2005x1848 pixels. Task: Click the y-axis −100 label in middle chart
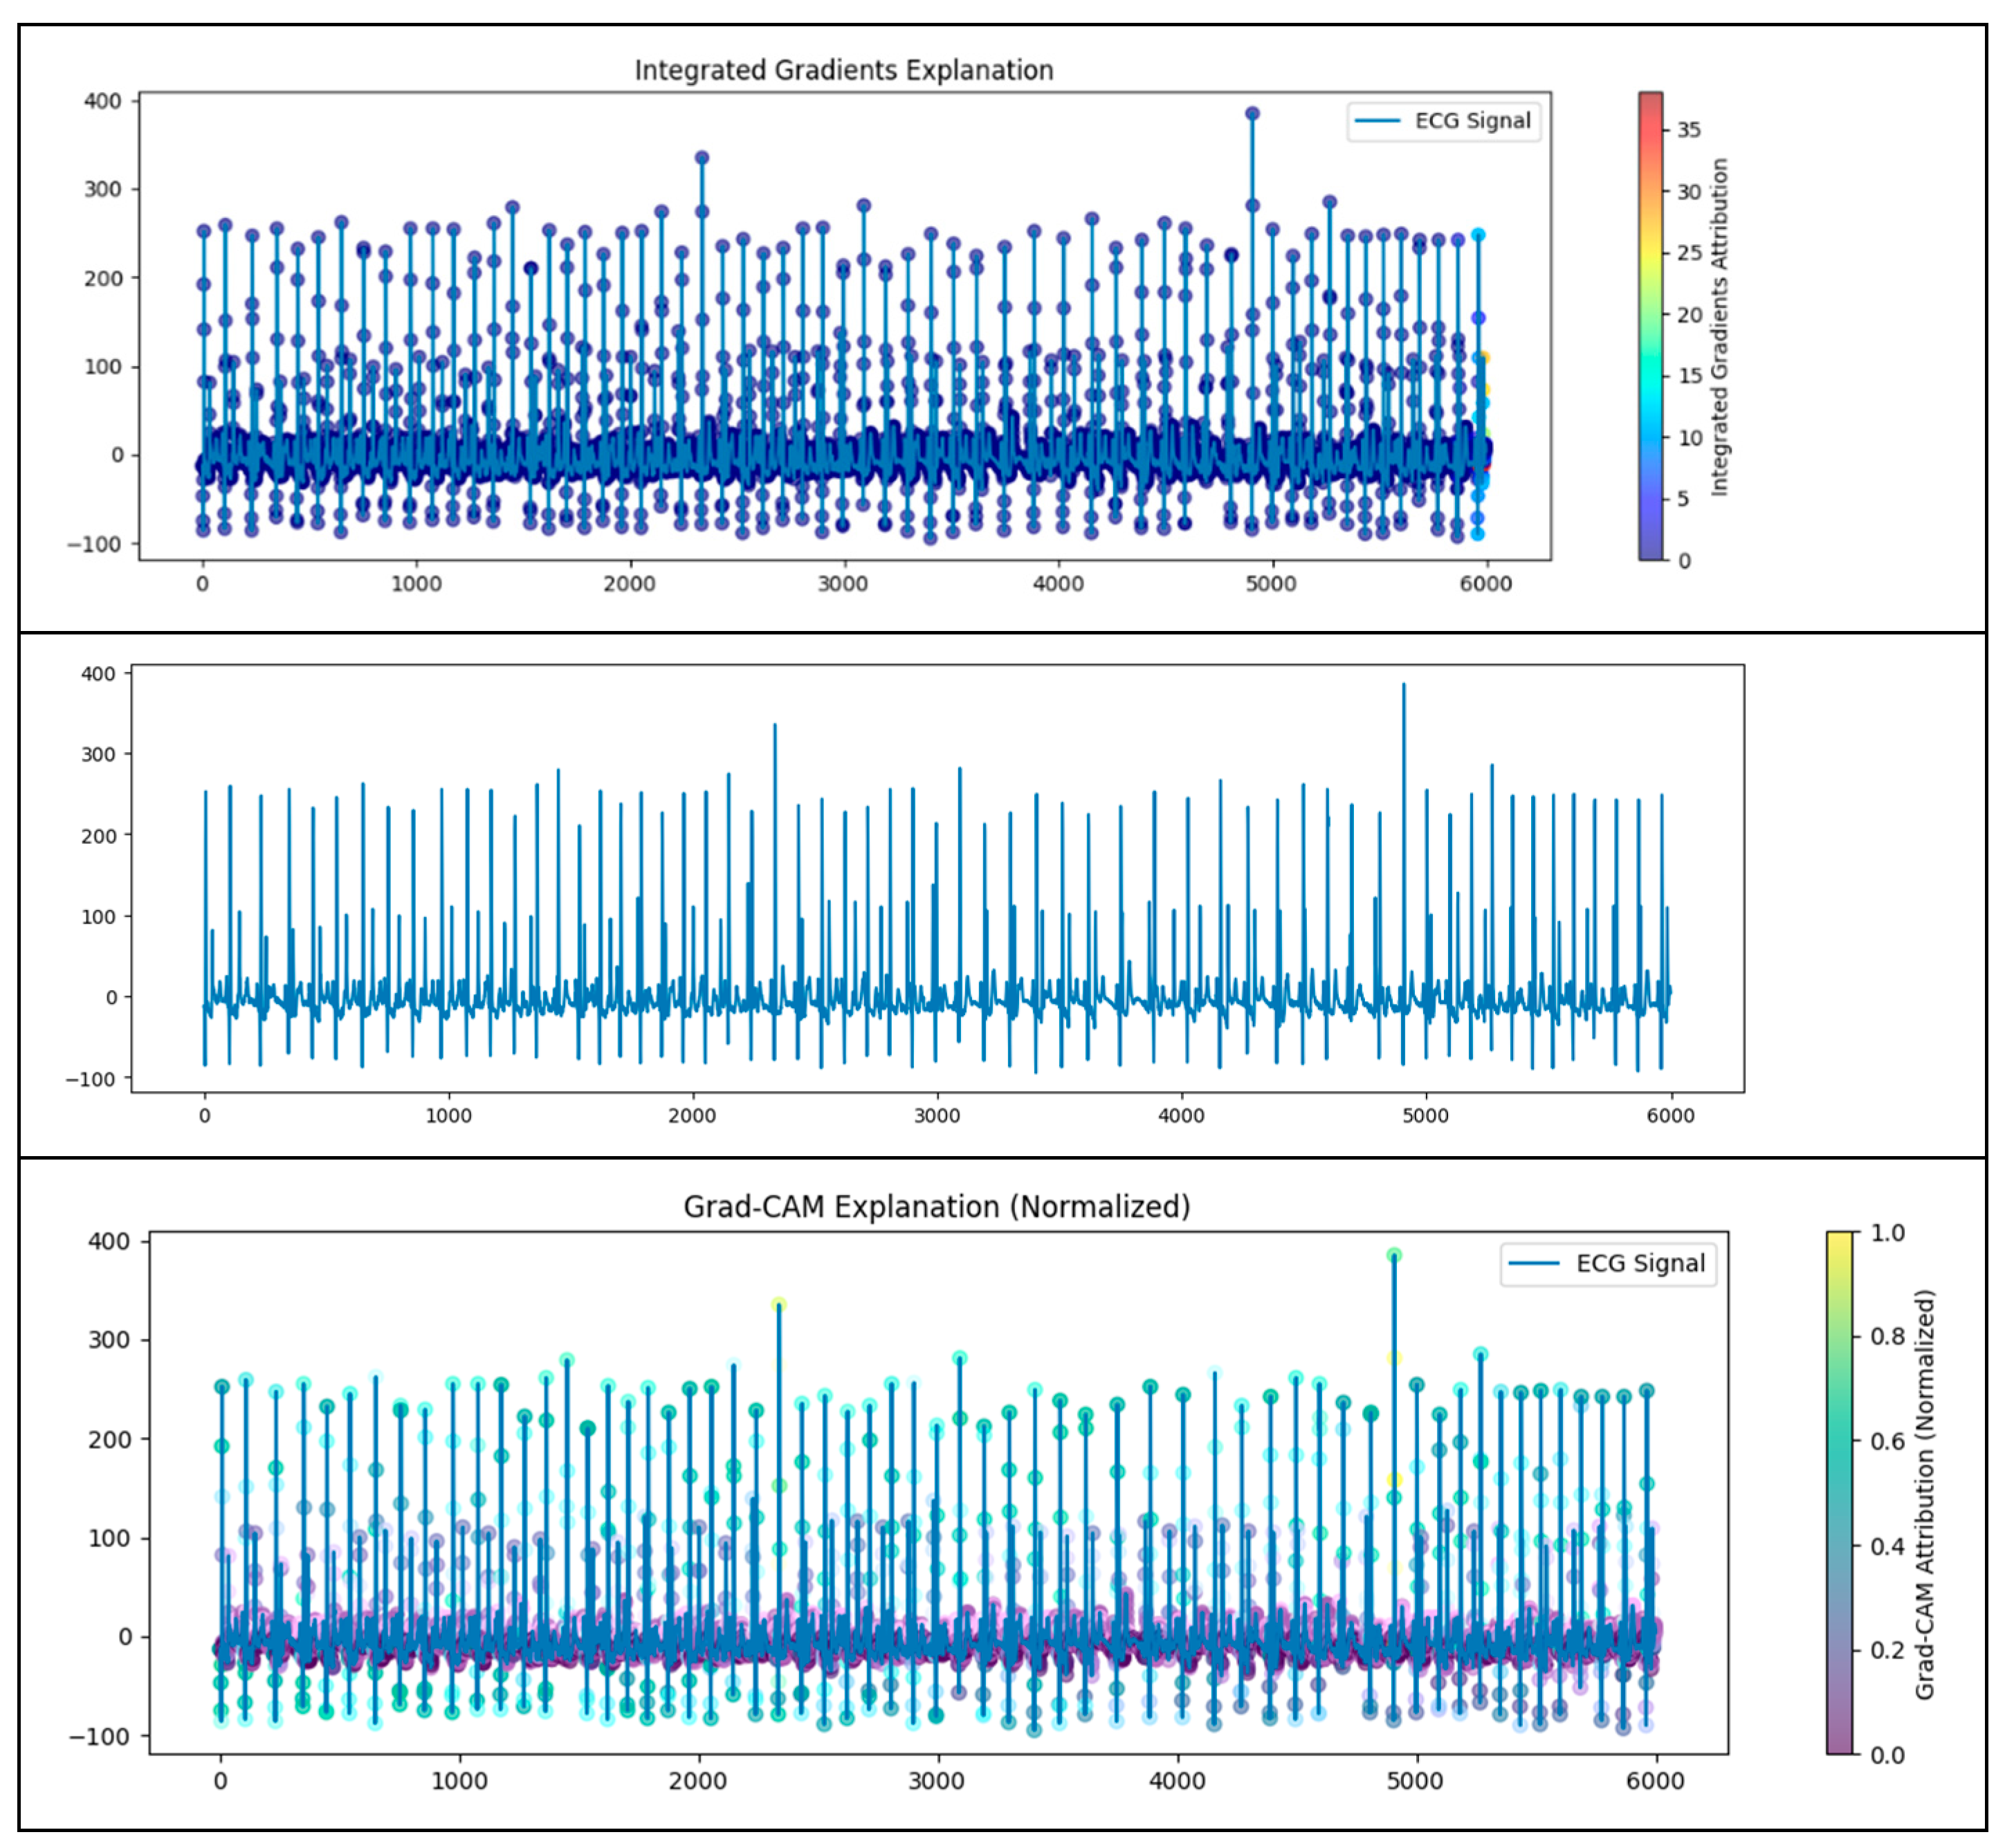[90, 1080]
